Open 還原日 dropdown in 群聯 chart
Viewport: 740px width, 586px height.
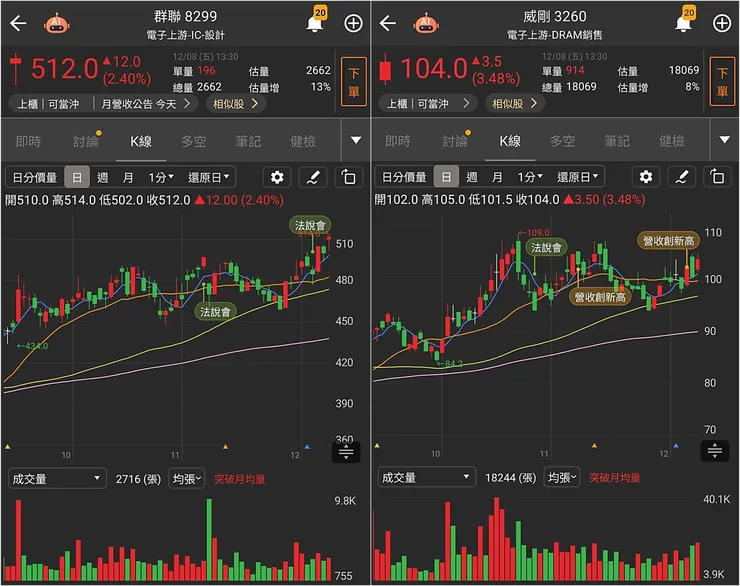pyautogui.click(x=209, y=178)
